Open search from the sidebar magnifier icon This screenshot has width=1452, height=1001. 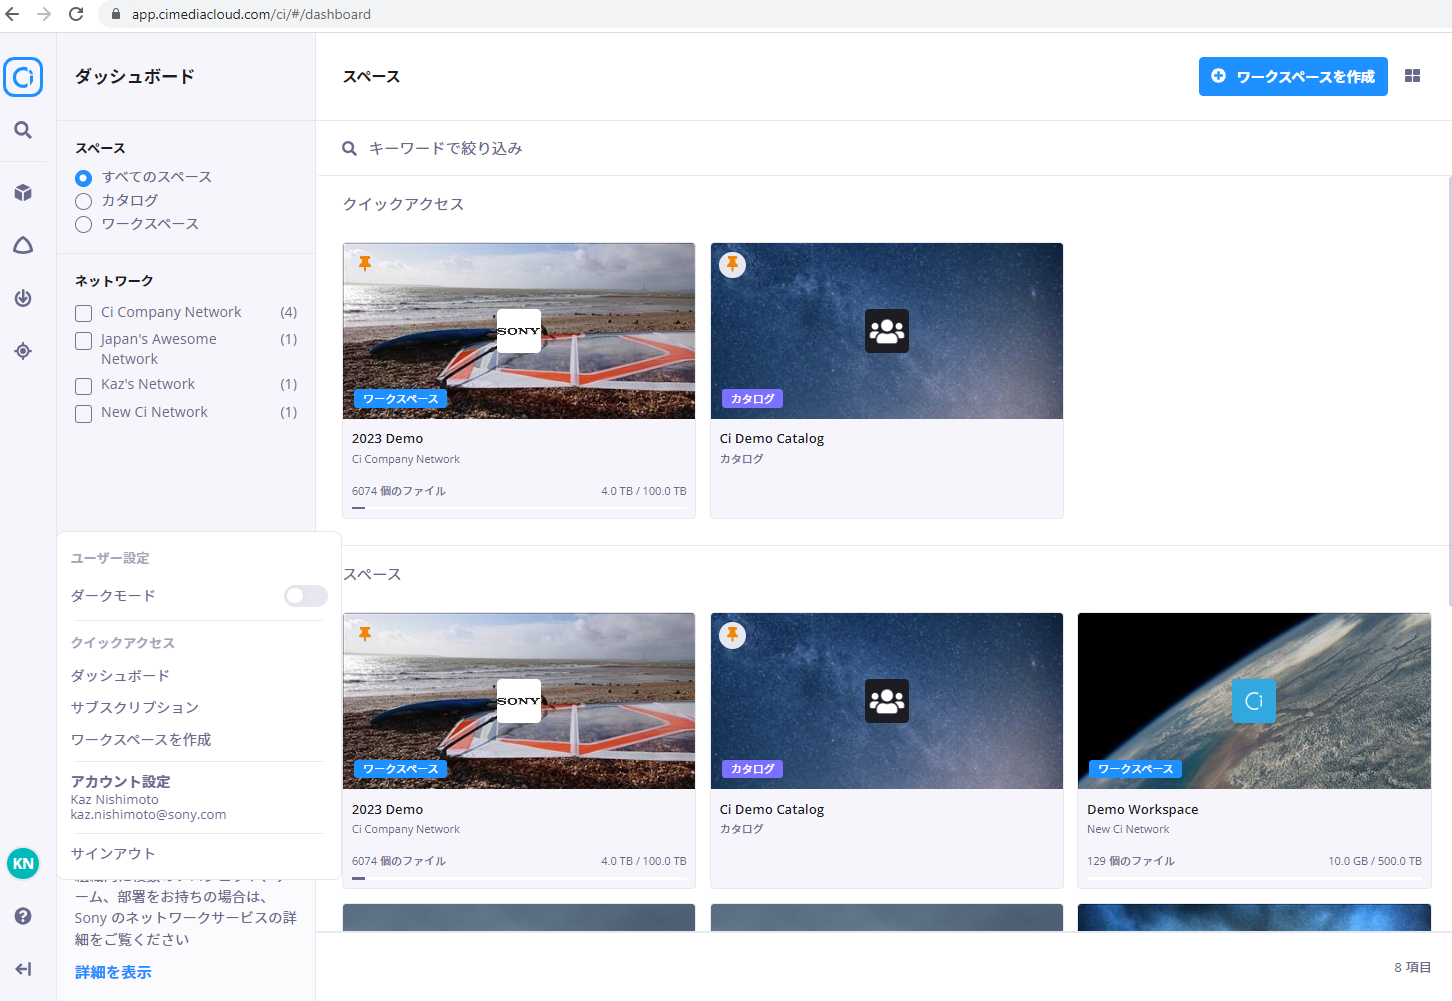[x=23, y=130]
